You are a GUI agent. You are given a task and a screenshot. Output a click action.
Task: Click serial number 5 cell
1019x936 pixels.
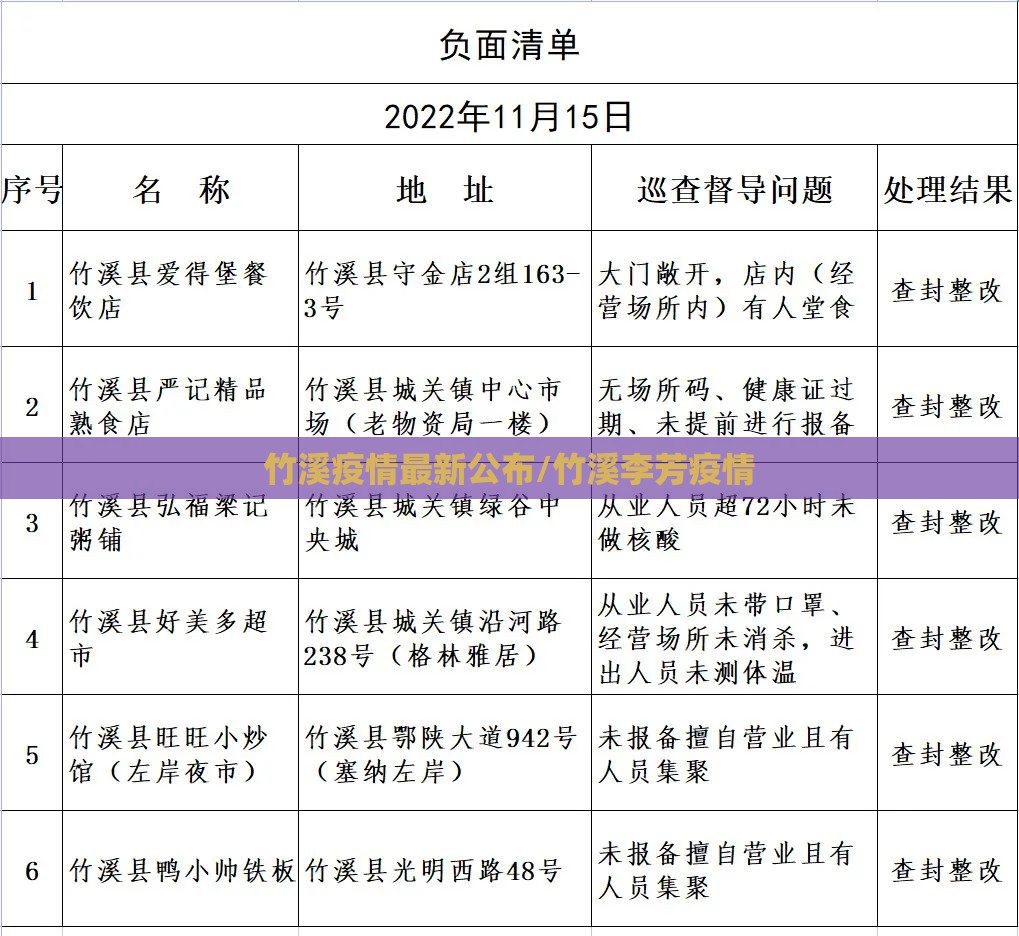pos(32,753)
